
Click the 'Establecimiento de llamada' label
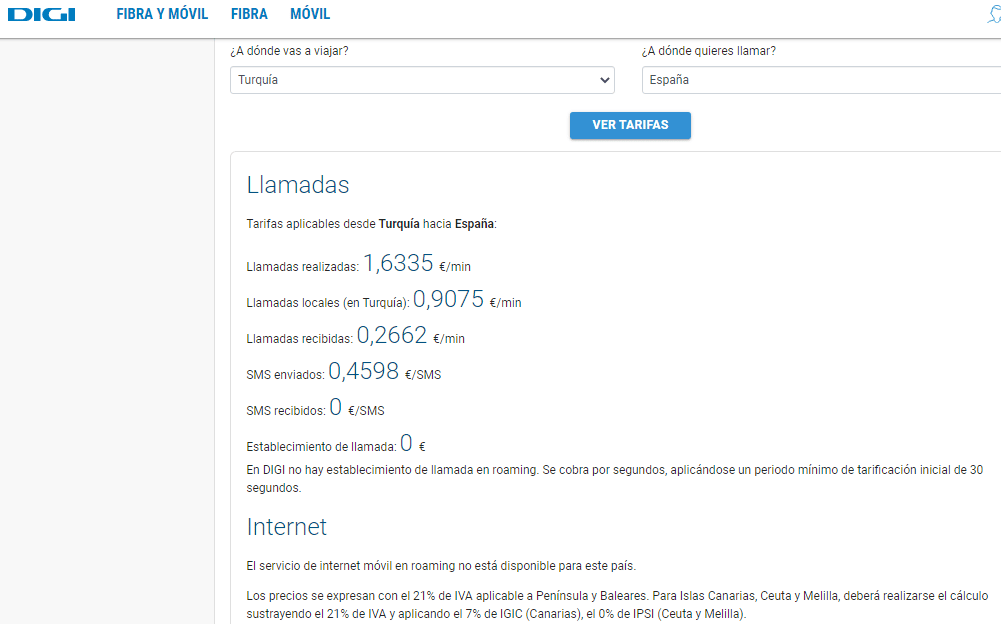[x=321, y=447]
